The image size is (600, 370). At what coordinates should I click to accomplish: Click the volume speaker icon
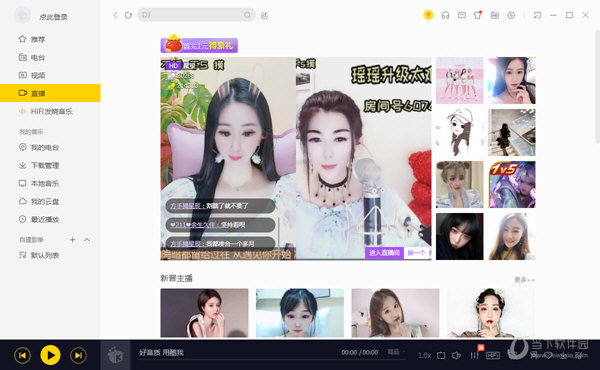coord(456,355)
